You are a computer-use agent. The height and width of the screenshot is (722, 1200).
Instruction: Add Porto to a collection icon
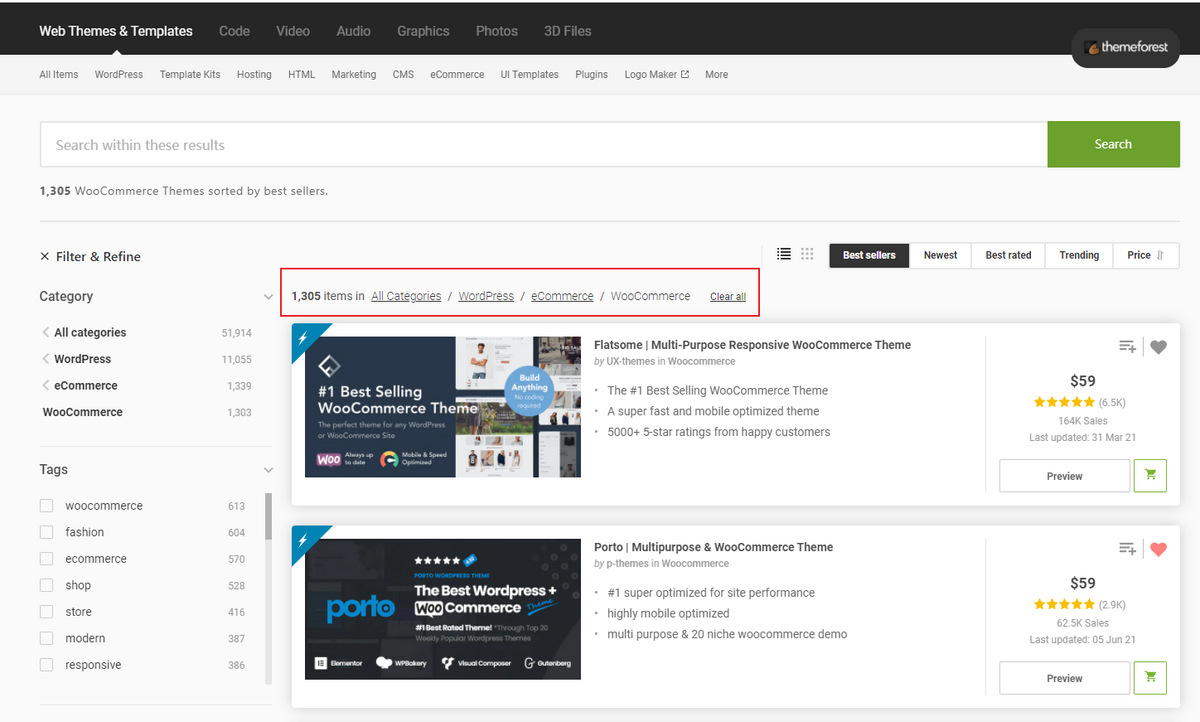[1127, 549]
